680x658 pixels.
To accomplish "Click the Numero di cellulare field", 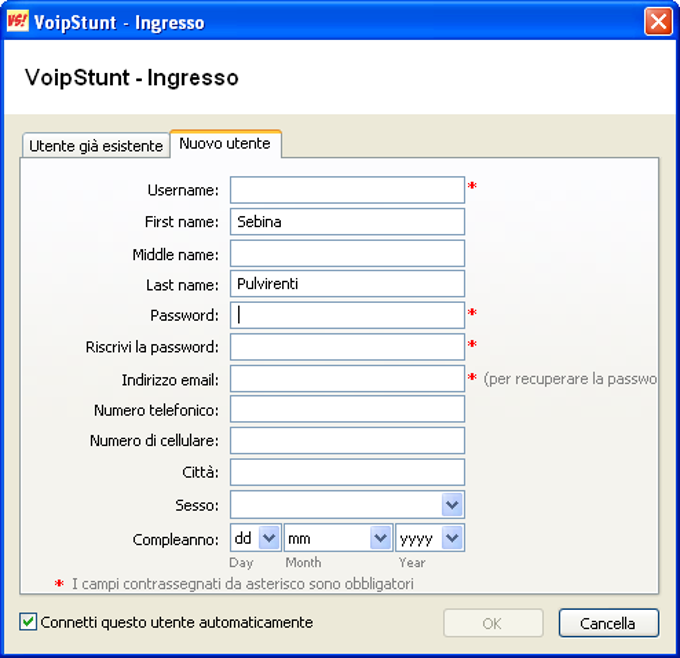I will coord(347,441).
